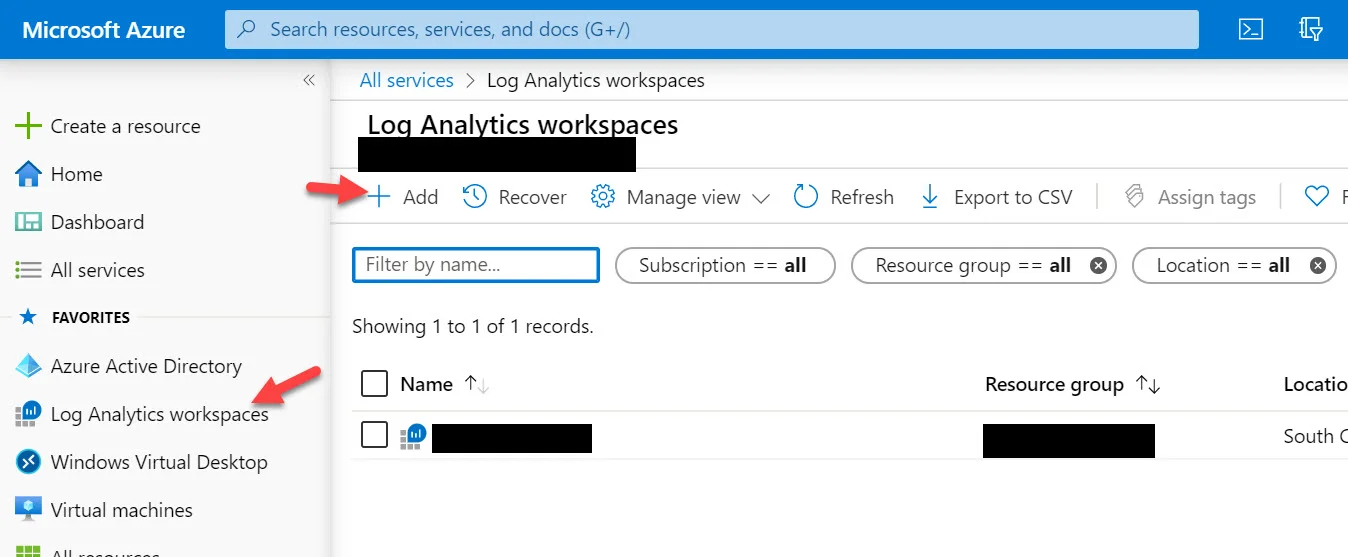Click the Dashboard icon in sidebar
Image resolution: width=1348 pixels, height=557 pixels.
(28, 222)
